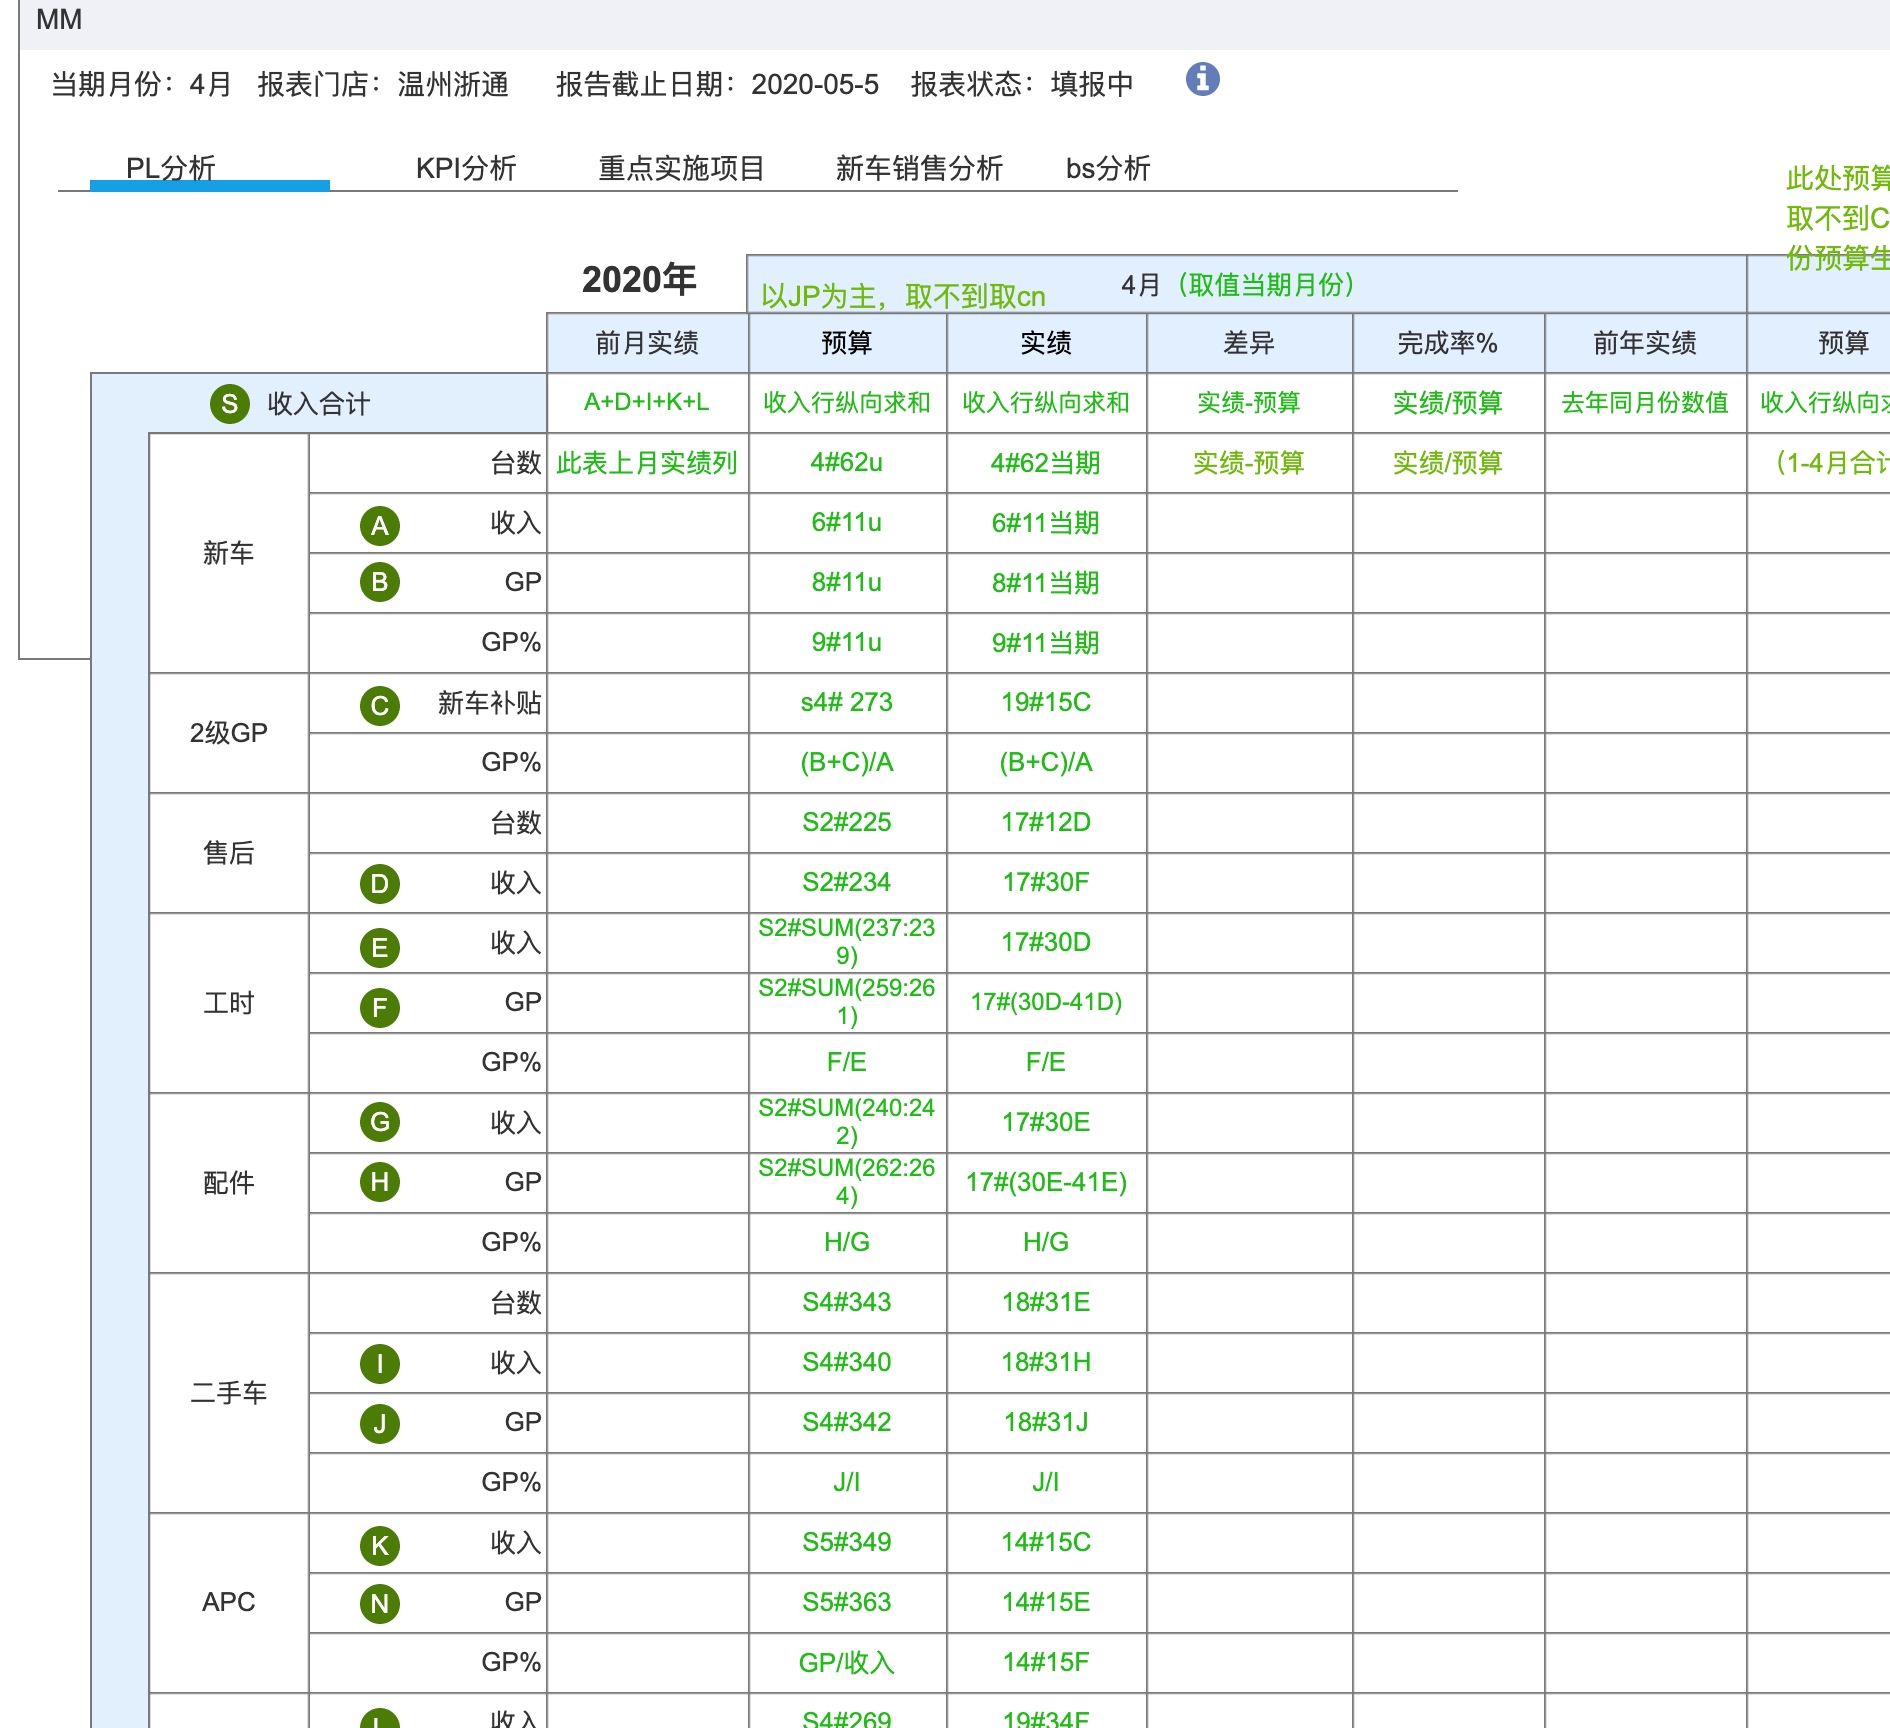
Task: Click the 17#12D cell
Action: [1046, 823]
